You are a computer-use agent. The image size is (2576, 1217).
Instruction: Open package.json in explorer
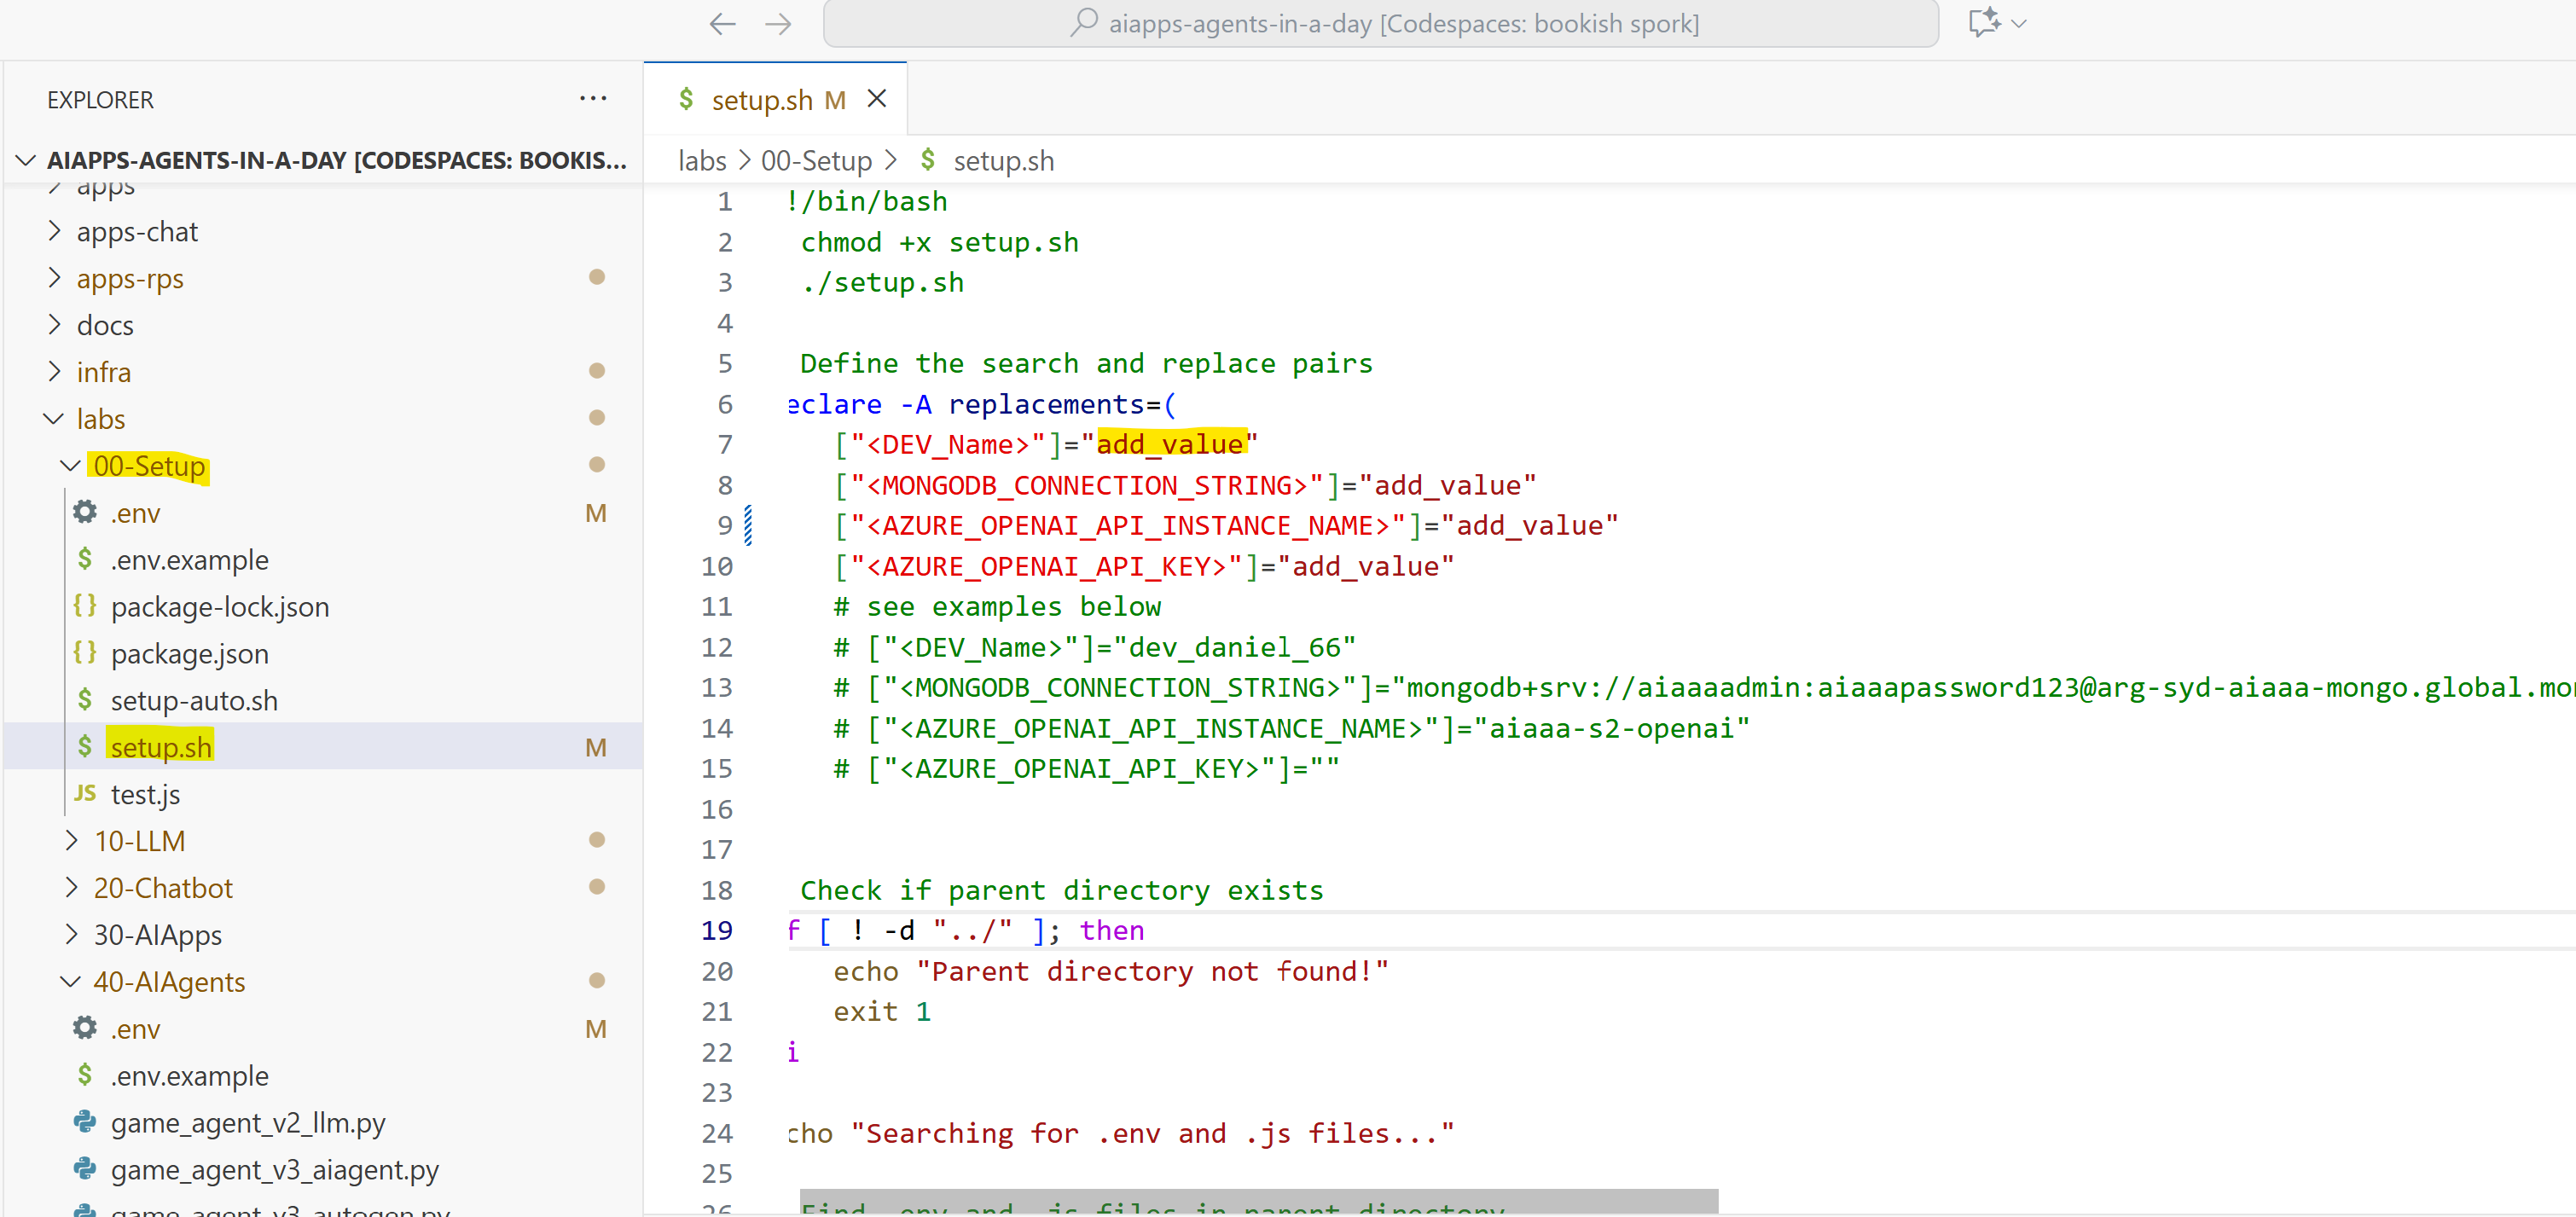coord(189,654)
